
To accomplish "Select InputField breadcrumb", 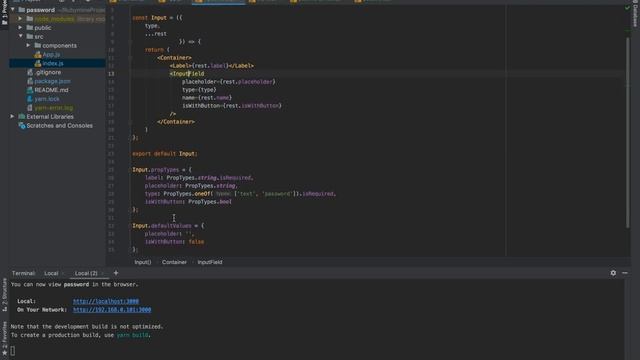I will coord(210,262).
